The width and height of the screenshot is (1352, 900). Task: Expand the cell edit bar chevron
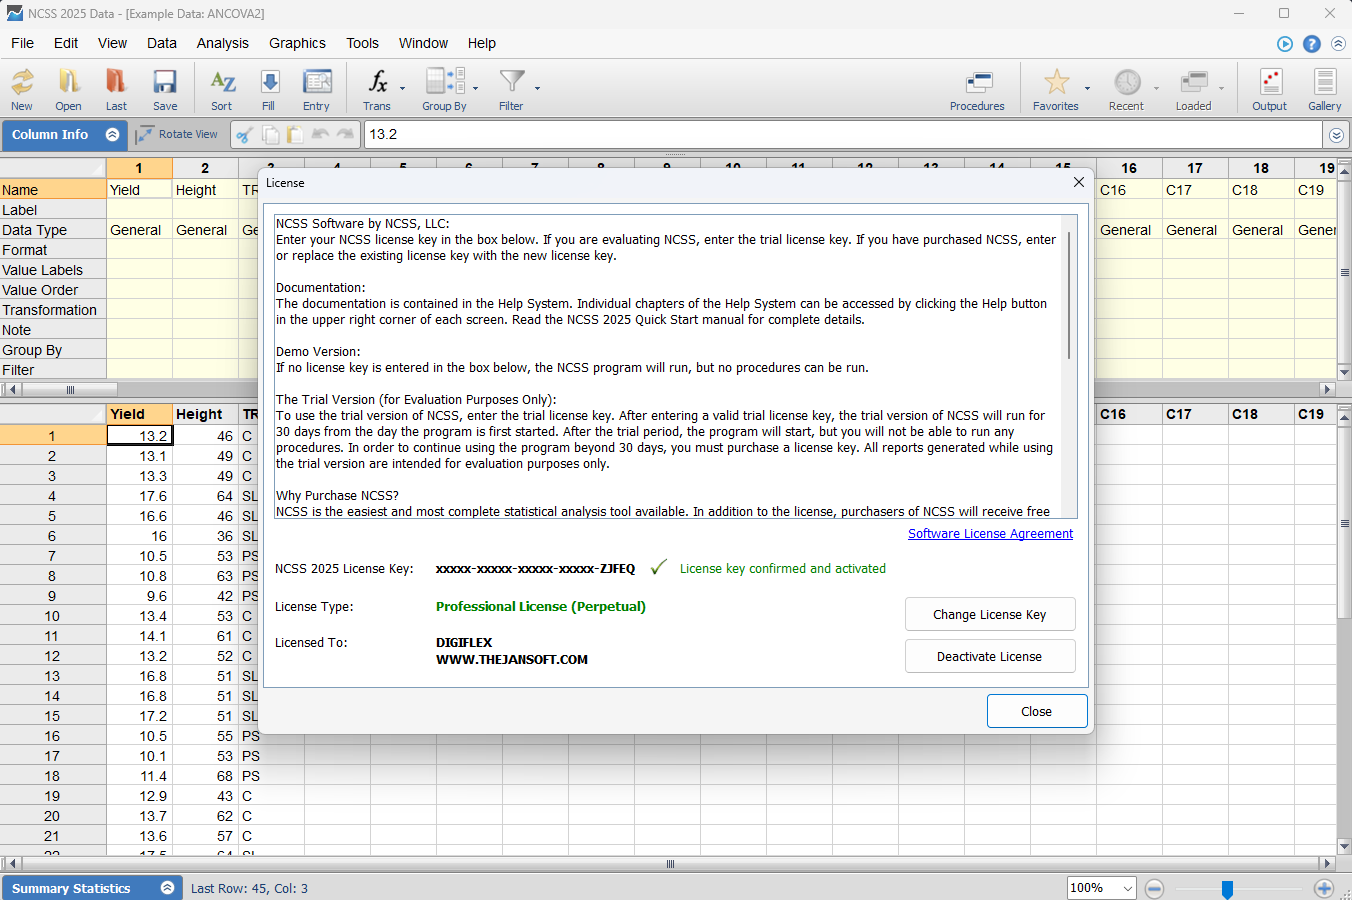[x=1337, y=135]
